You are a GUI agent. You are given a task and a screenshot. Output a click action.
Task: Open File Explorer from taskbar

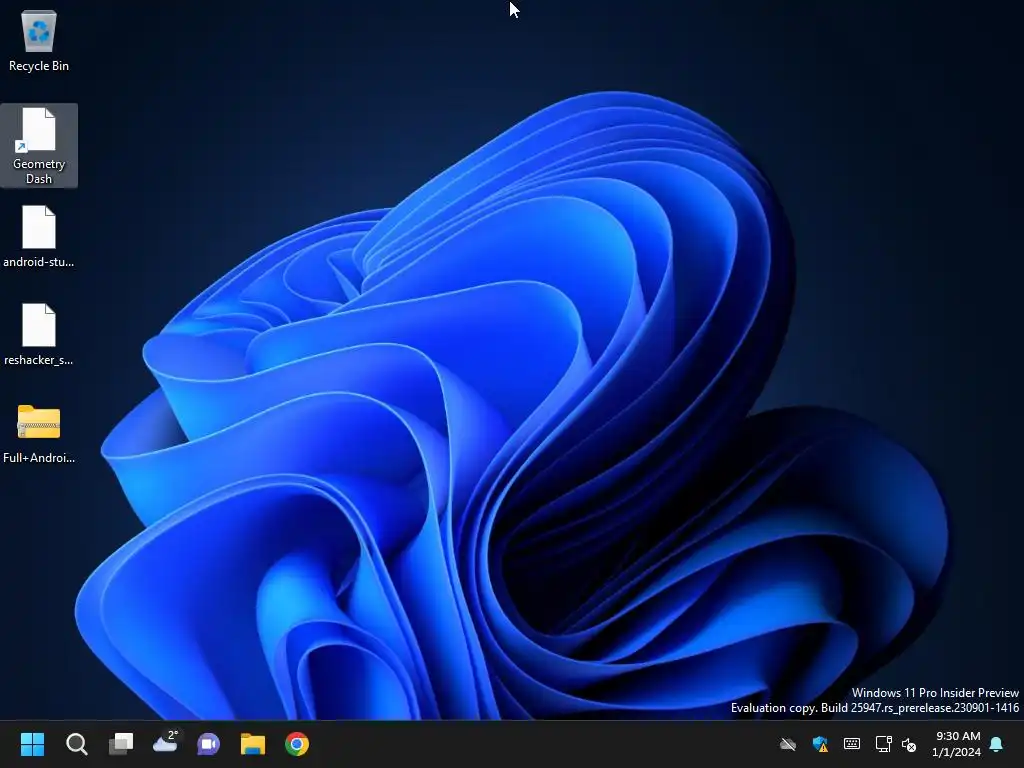tap(253, 744)
